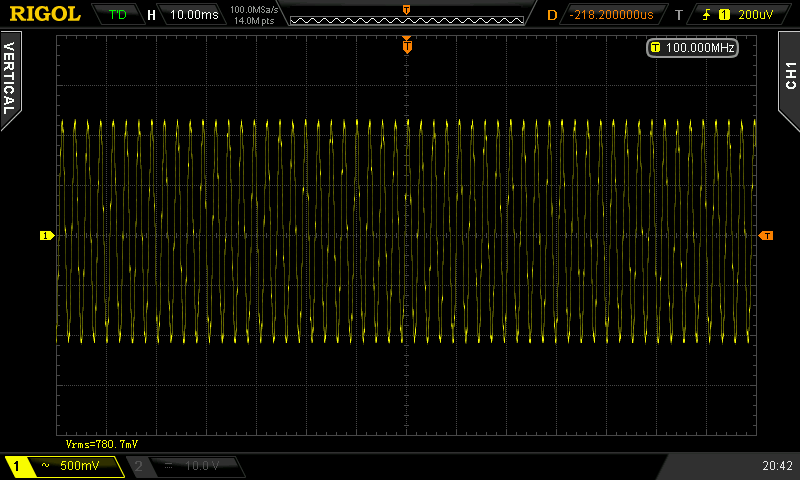Screen dimensions: 800x480
Task: Open the VERTICAL side tab
Action: click(x=10, y=79)
